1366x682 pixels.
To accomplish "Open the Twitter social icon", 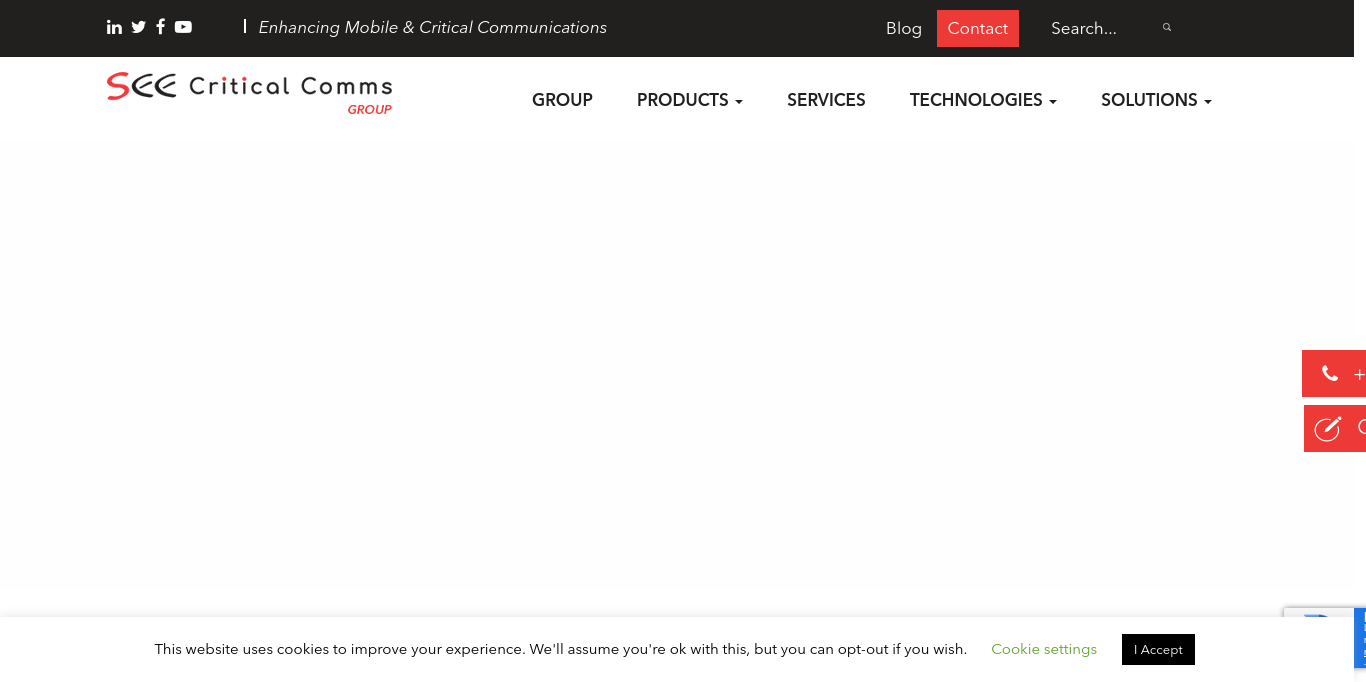I will [x=138, y=27].
